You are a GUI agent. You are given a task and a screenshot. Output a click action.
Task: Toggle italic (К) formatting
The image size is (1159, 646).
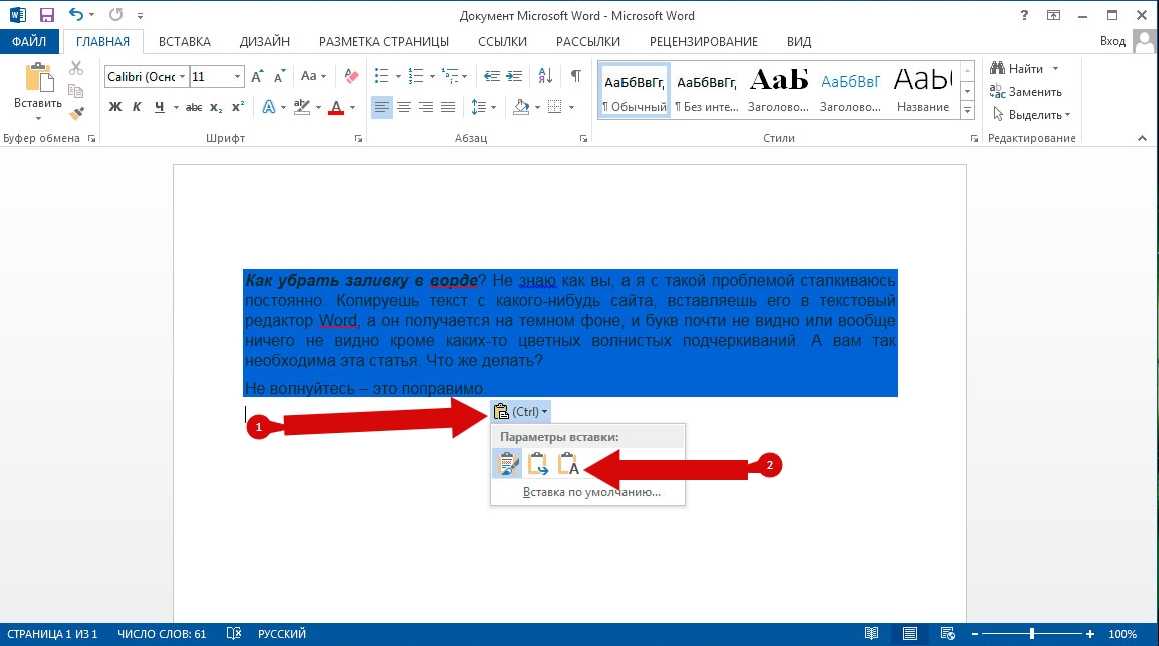pos(137,107)
